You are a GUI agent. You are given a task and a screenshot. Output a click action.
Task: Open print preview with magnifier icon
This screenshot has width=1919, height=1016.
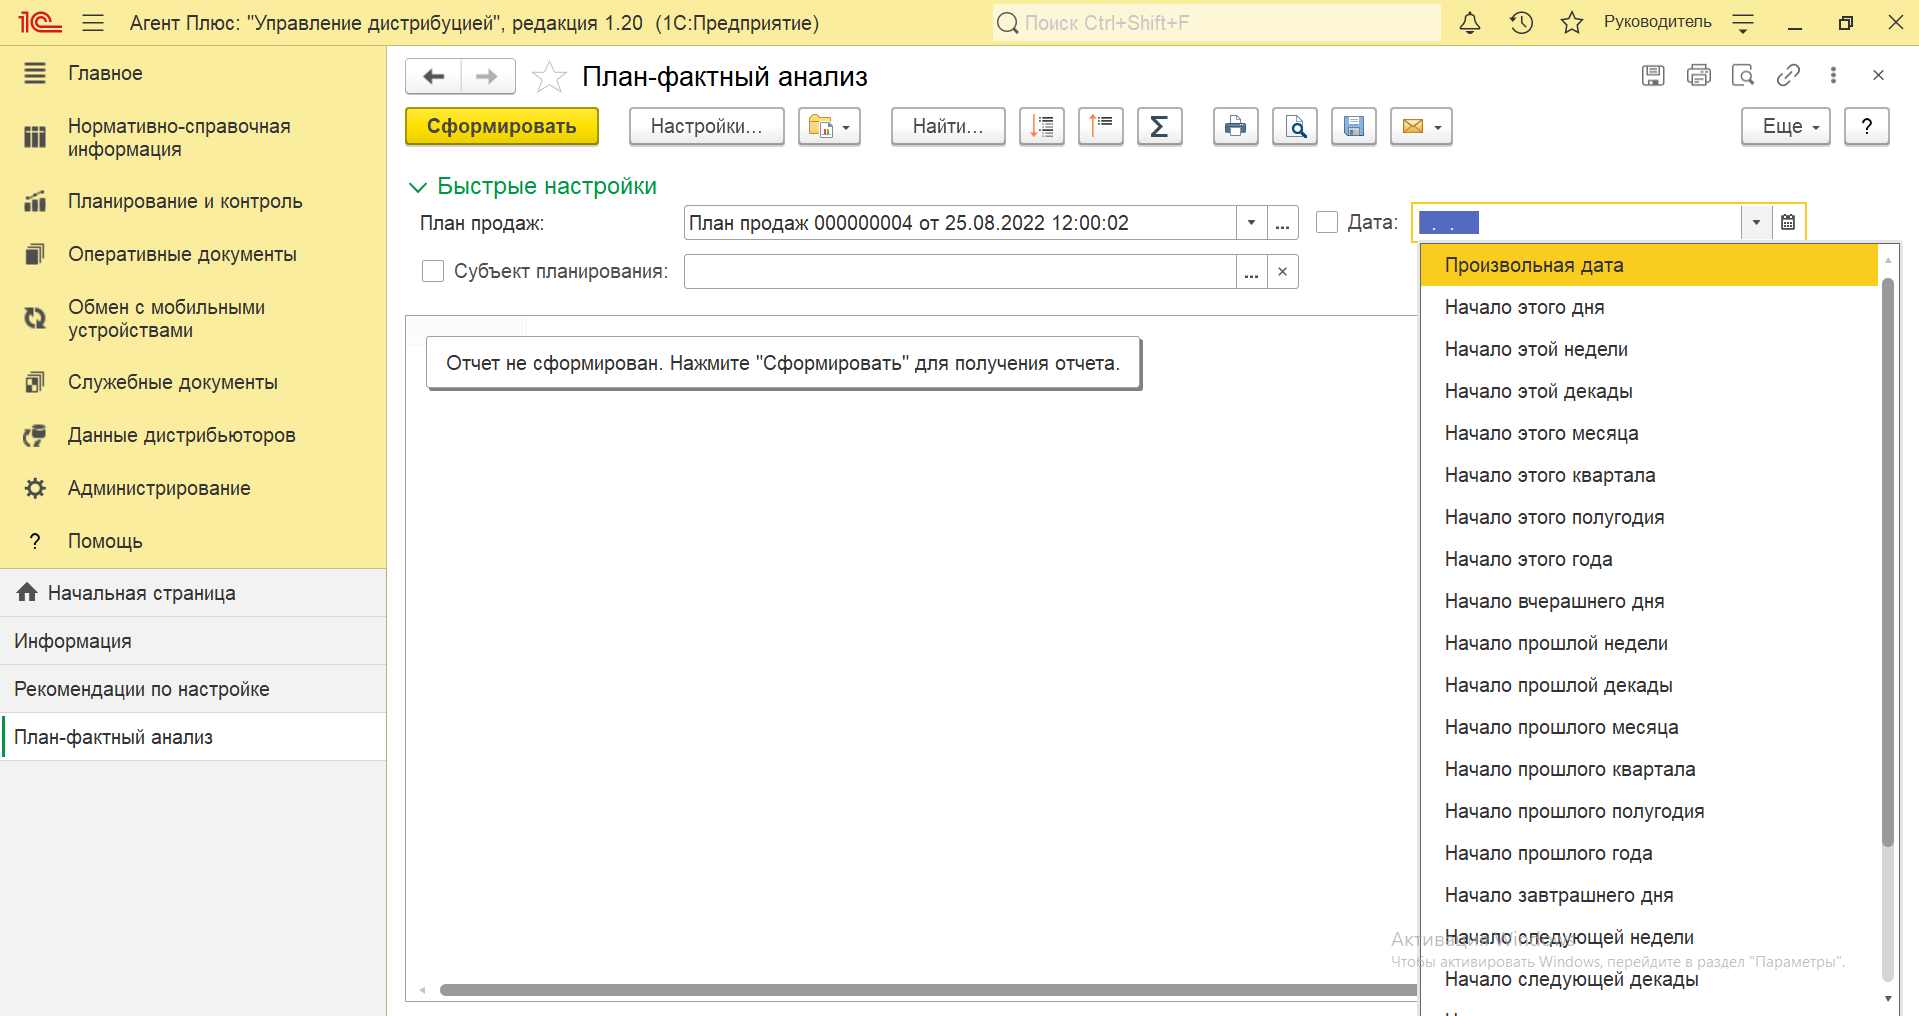(1295, 127)
